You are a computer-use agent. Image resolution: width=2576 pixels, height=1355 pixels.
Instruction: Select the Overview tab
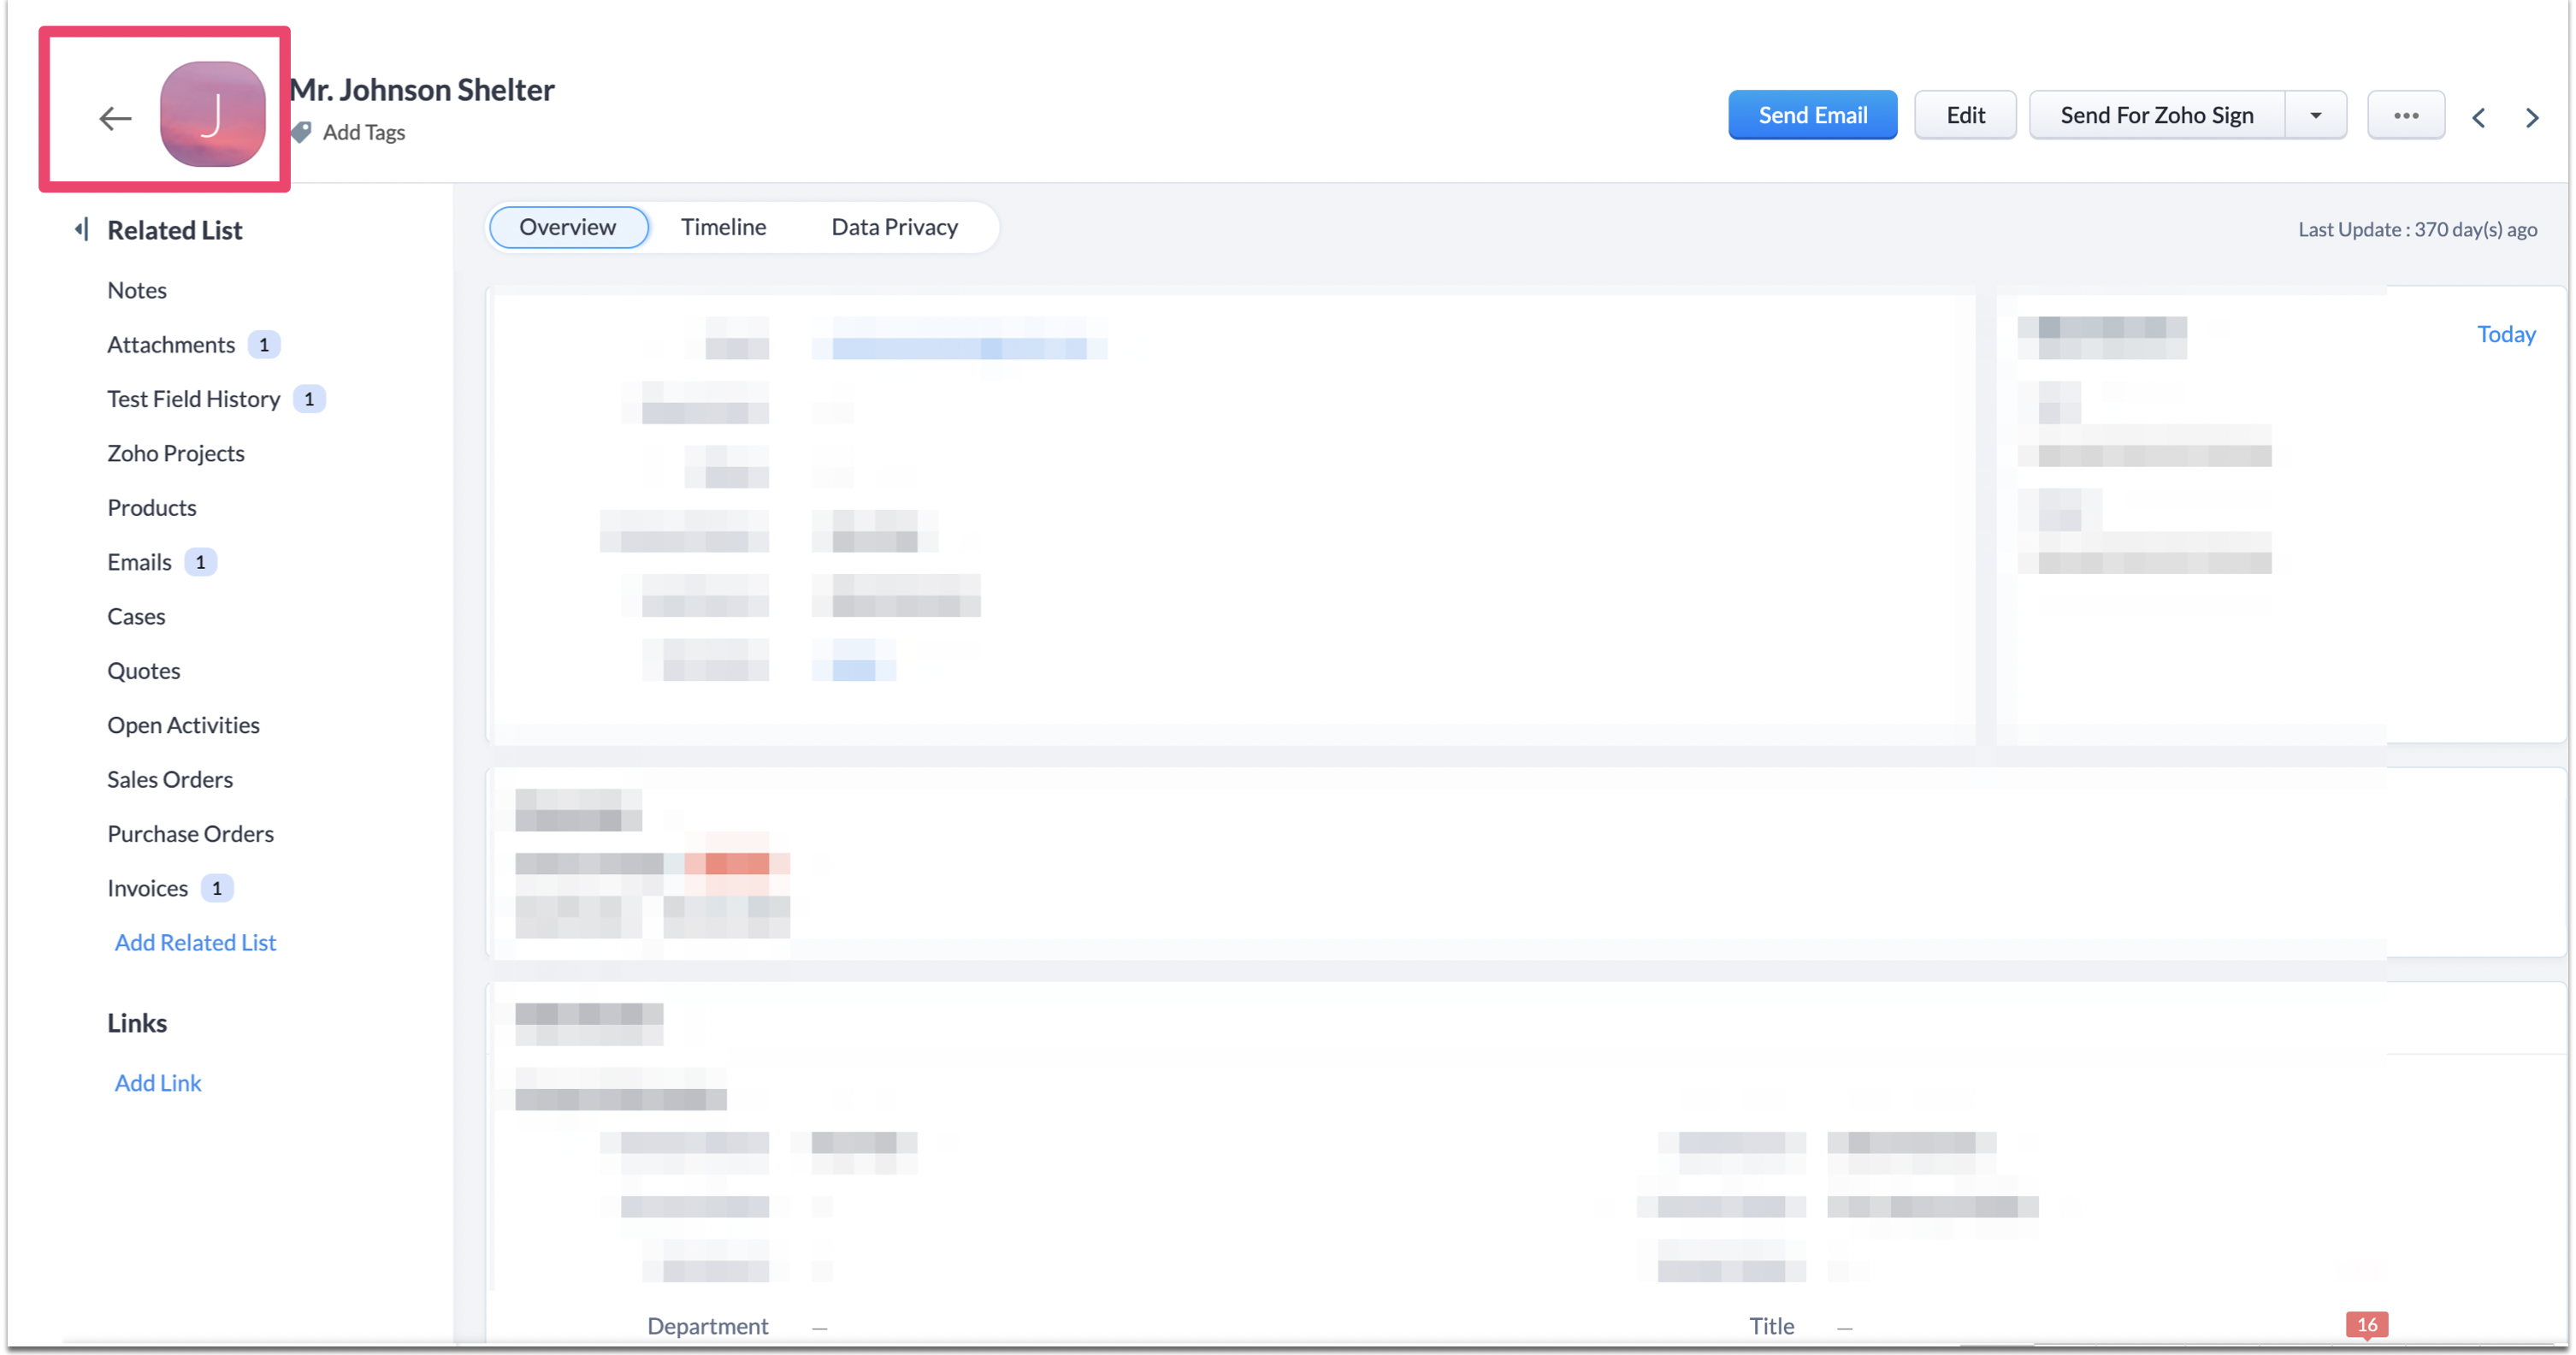click(568, 227)
